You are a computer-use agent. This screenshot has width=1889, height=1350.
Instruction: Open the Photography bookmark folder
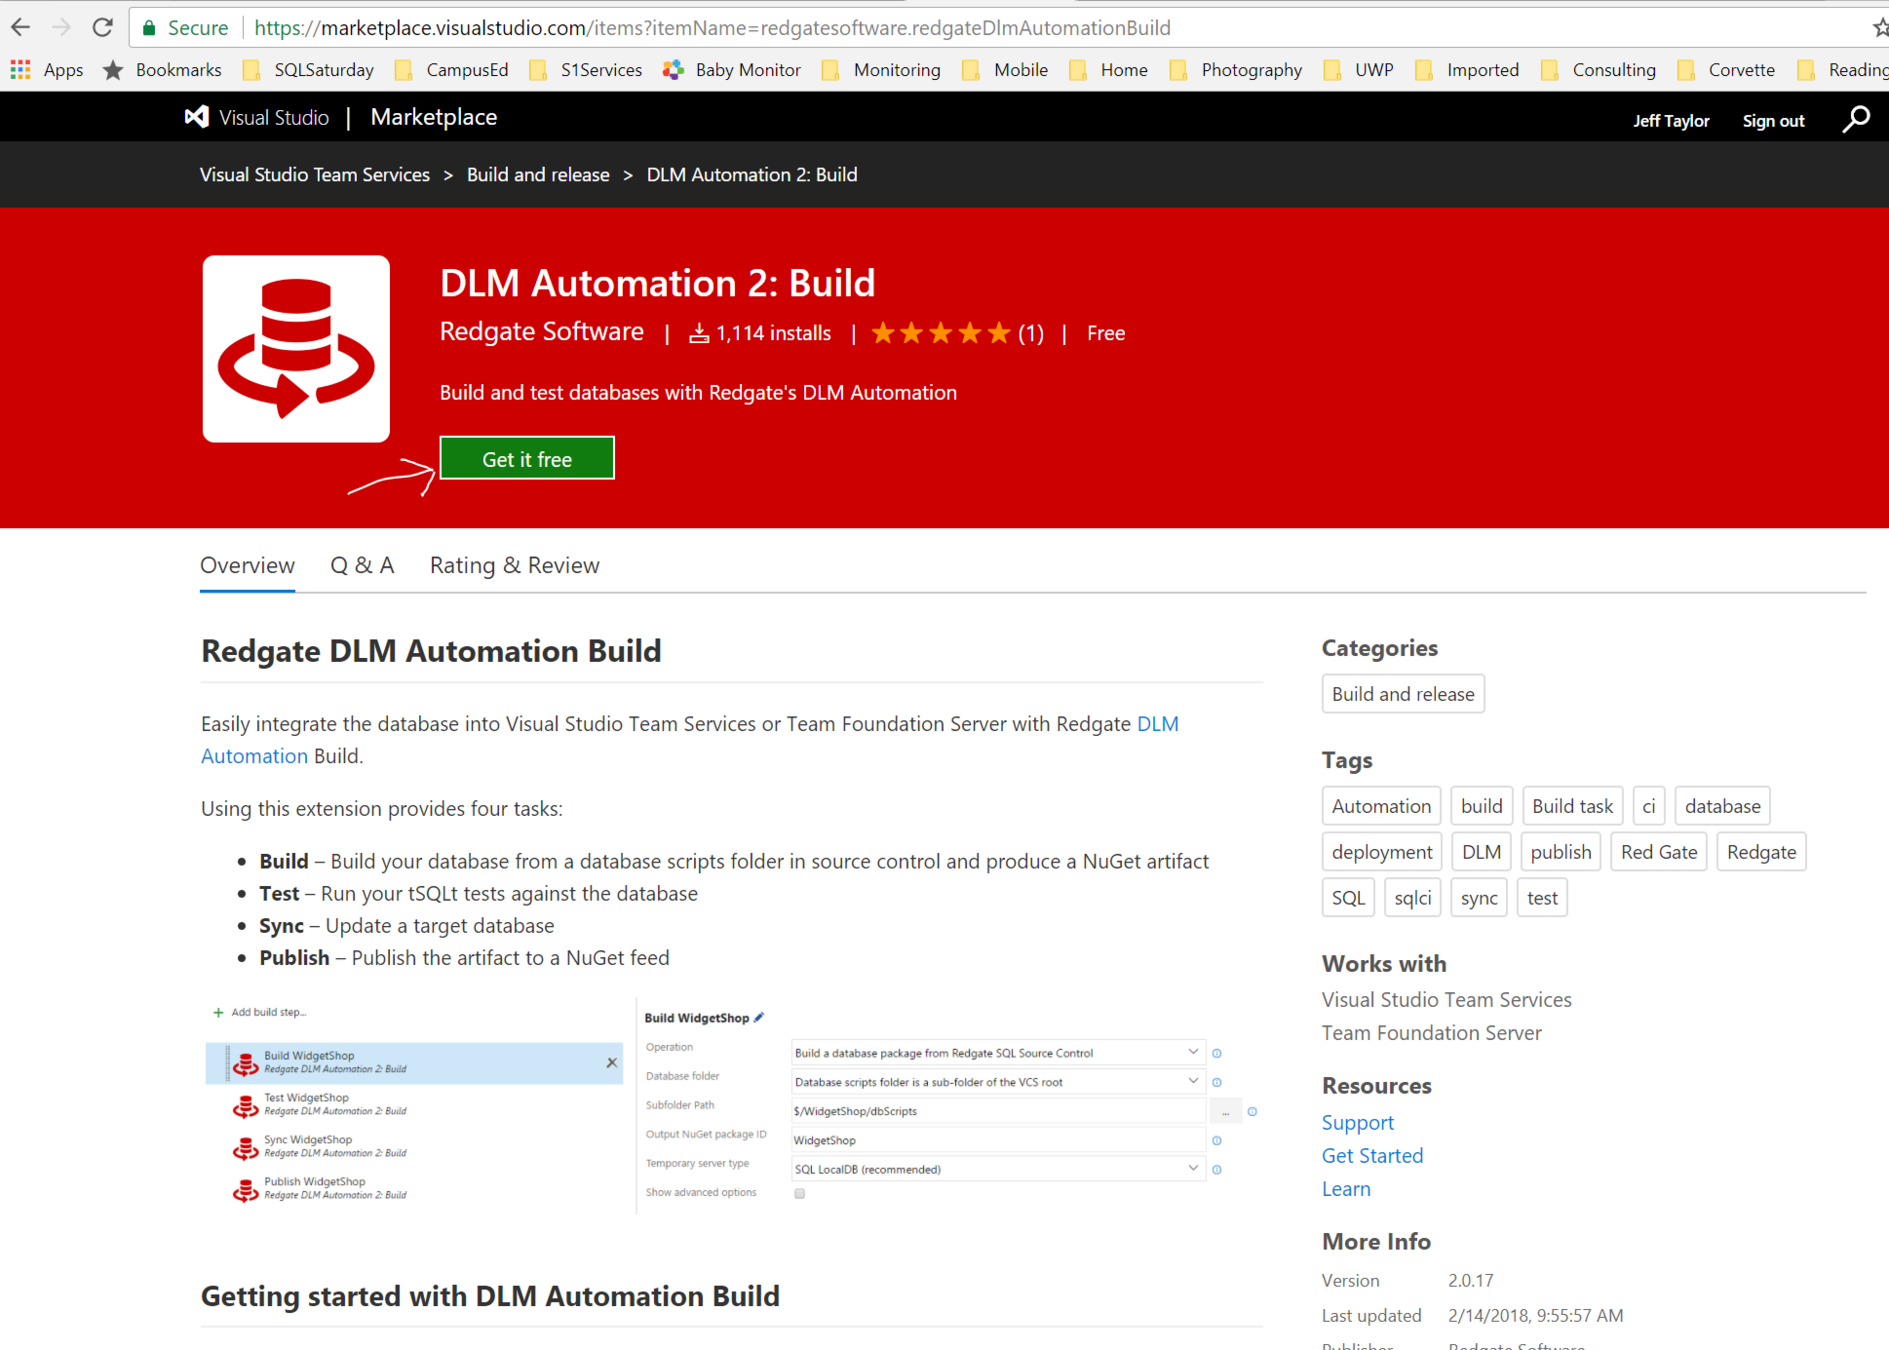click(1236, 70)
